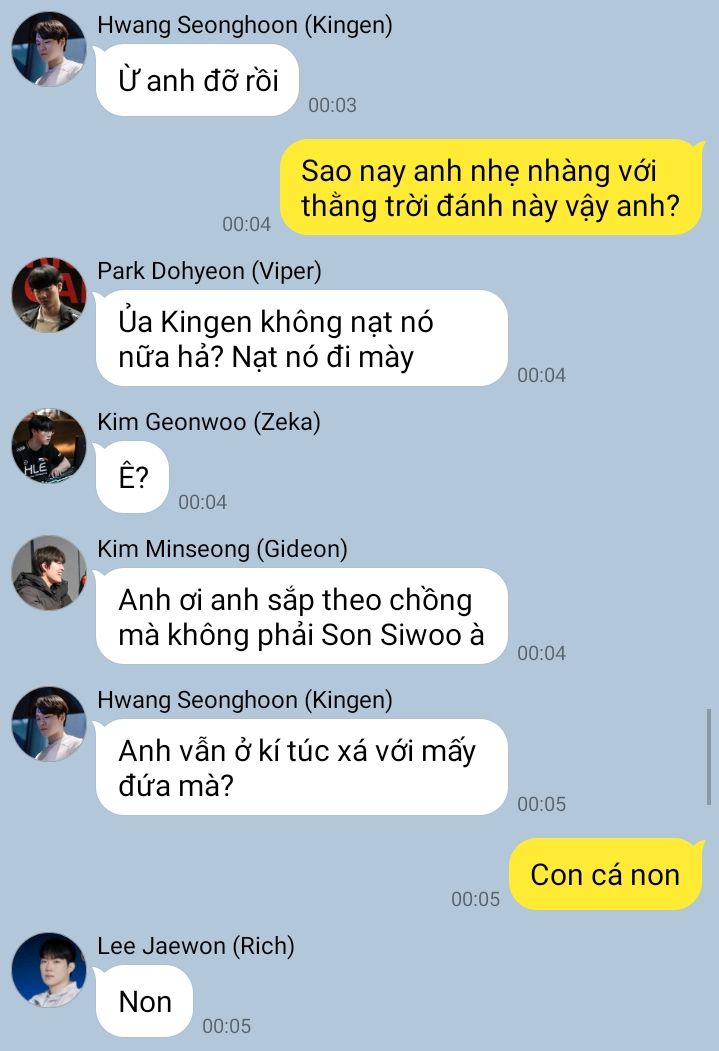Open Kingen's avatar next to dormitory message
The width and height of the screenshot is (719, 1051).
pos(49,724)
